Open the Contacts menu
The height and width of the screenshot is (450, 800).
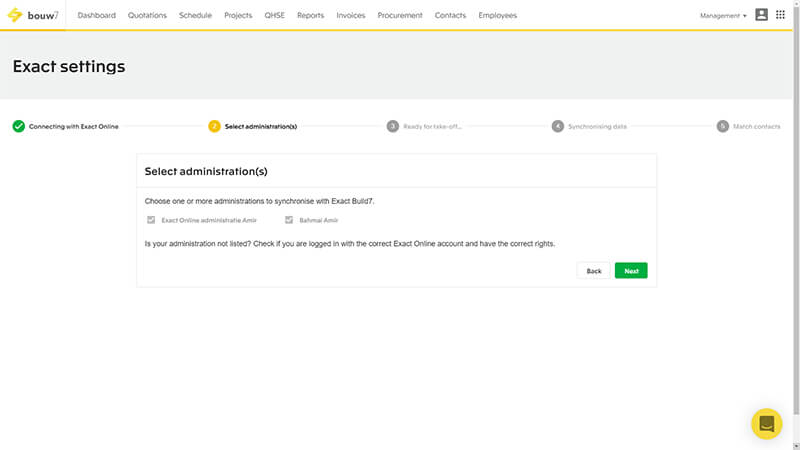(450, 15)
